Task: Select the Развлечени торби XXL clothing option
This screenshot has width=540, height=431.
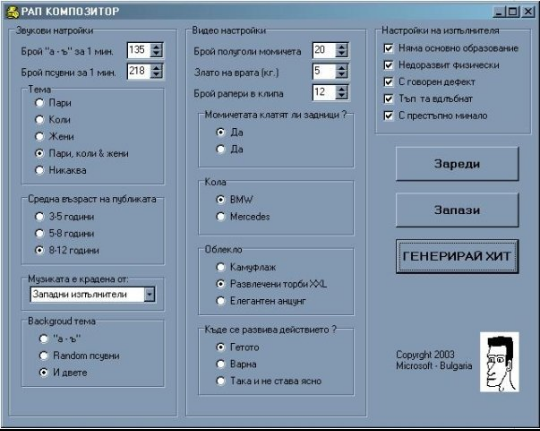Action: [220, 284]
